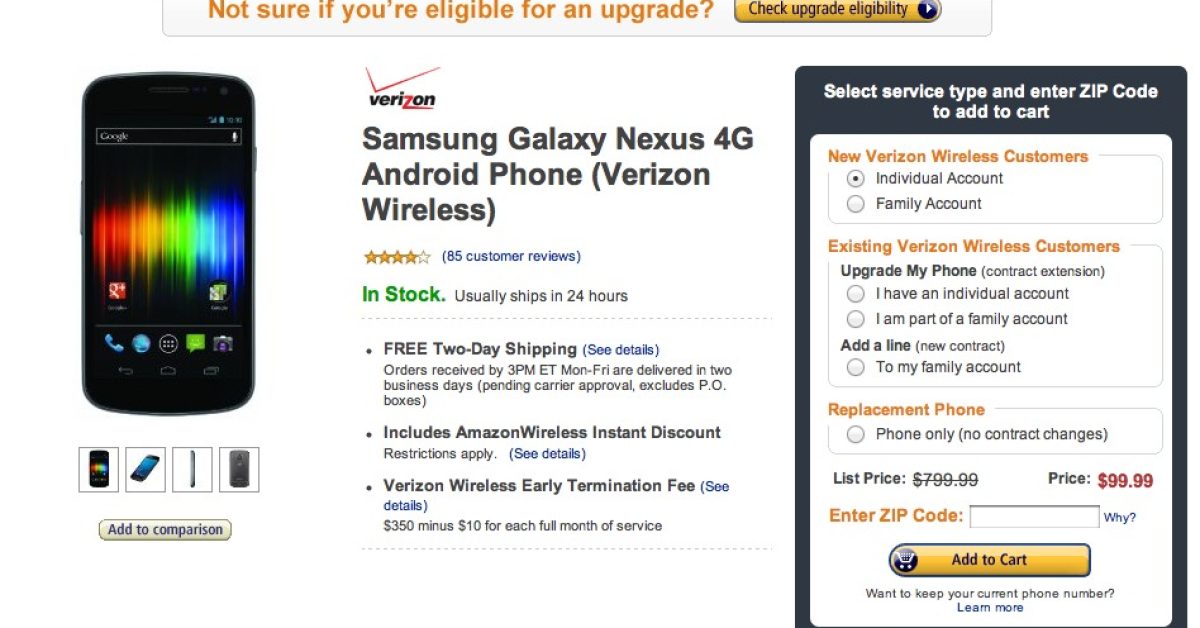
Task: Select the front view phone thumbnail
Action: point(99,469)
